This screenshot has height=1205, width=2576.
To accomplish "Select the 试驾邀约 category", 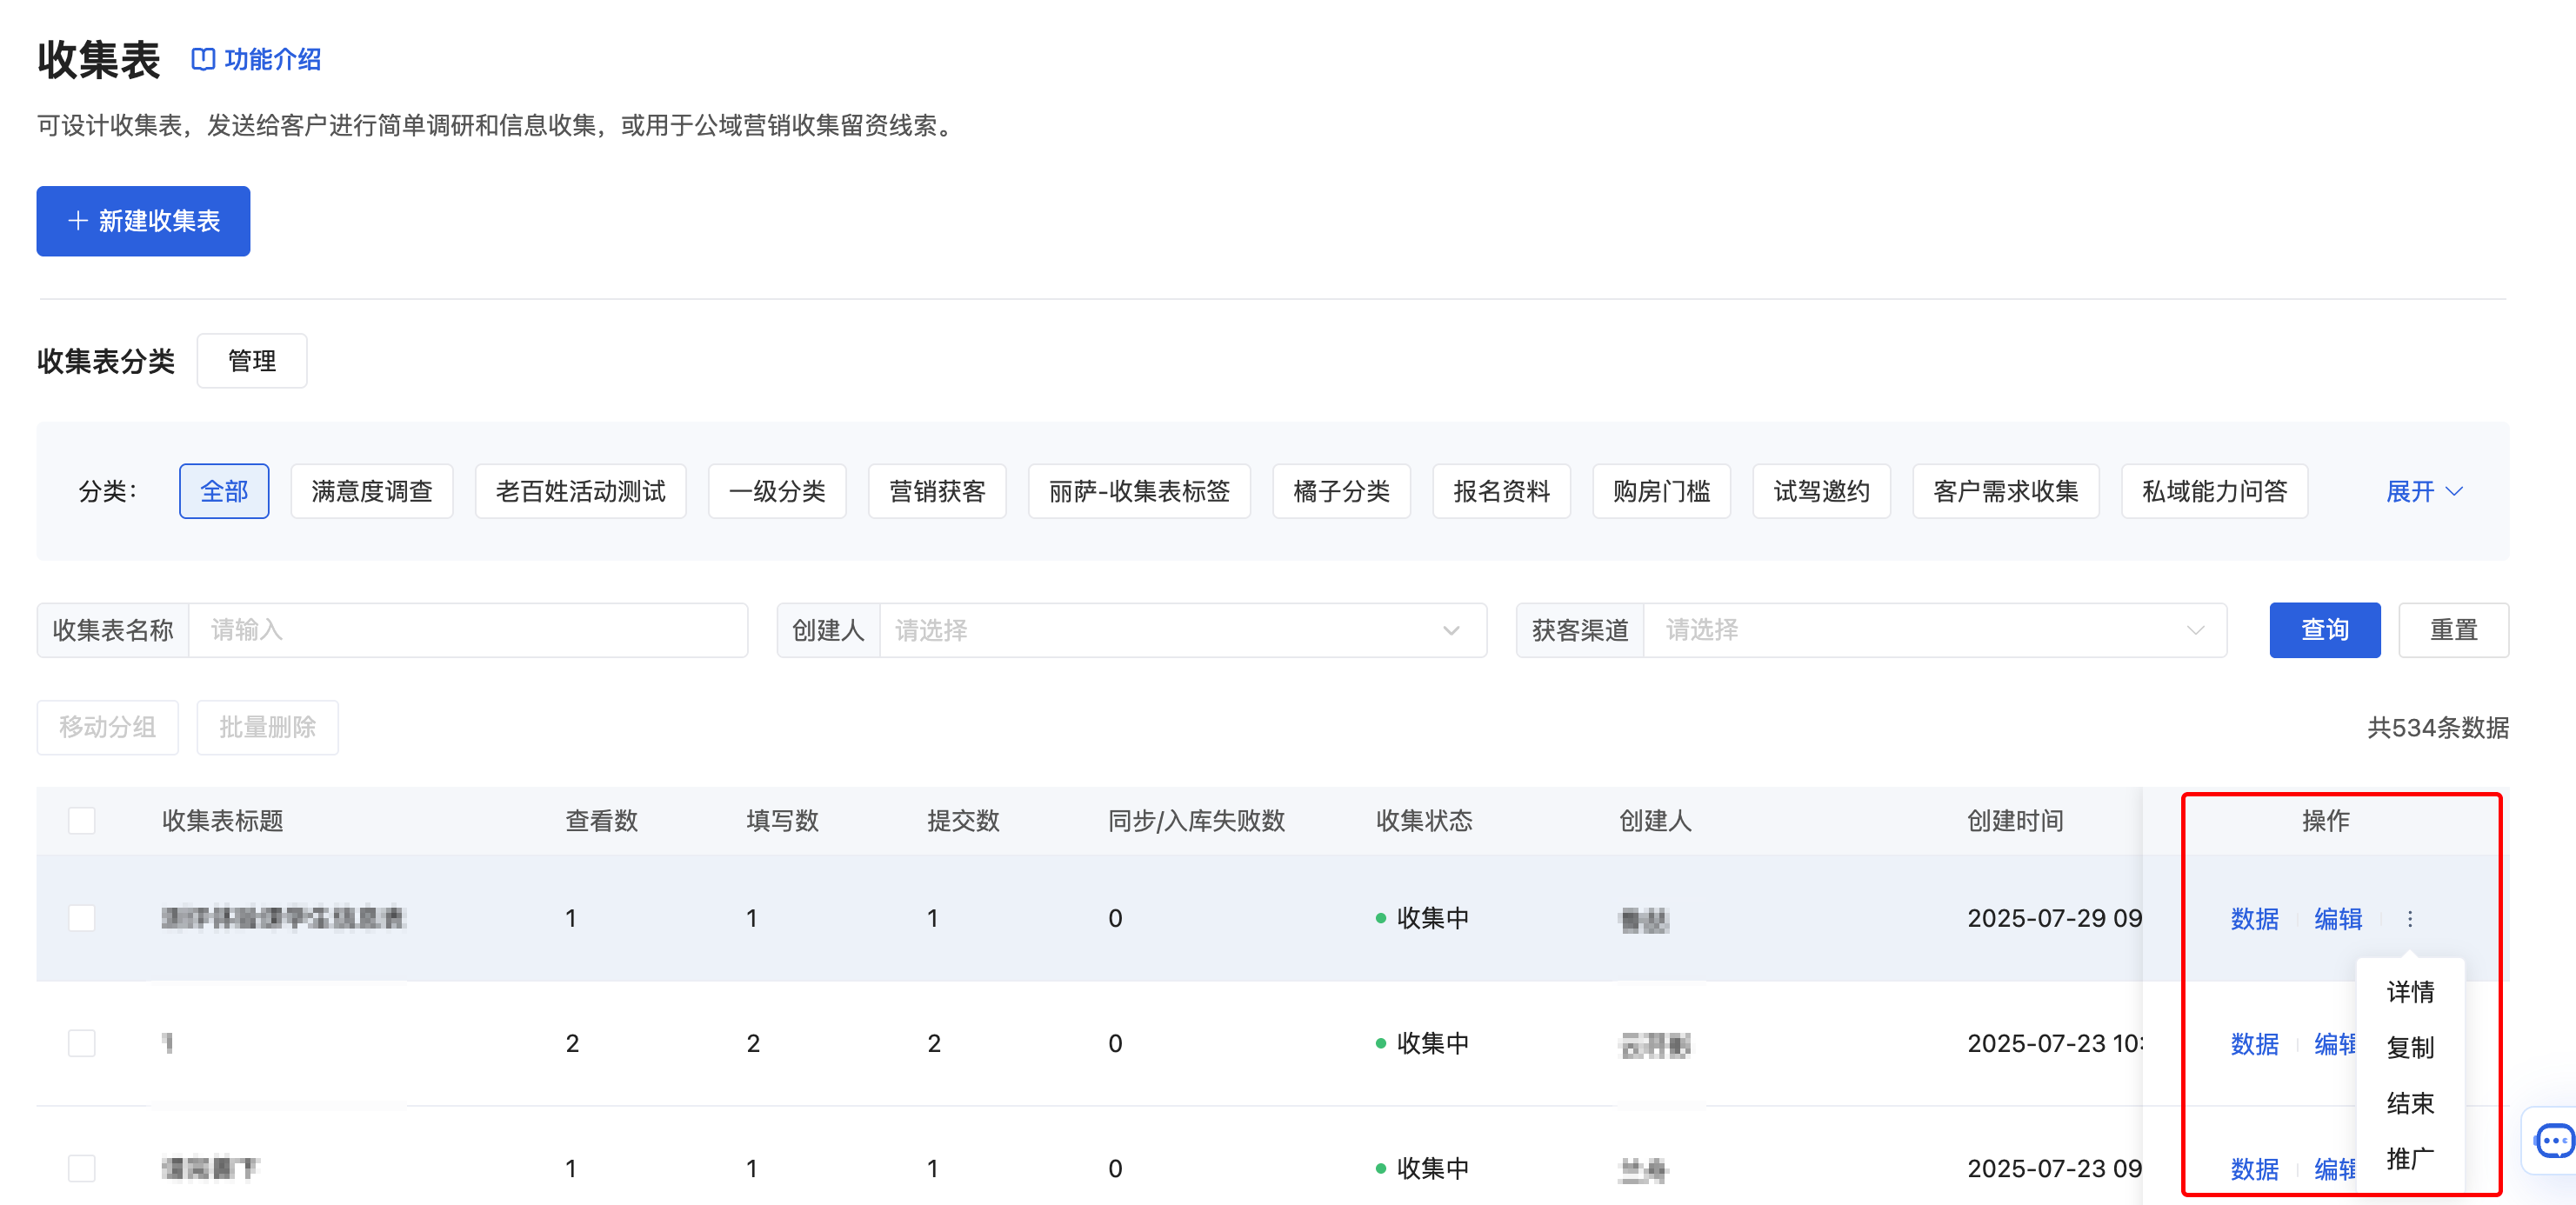I will (x=1821, y=491).
